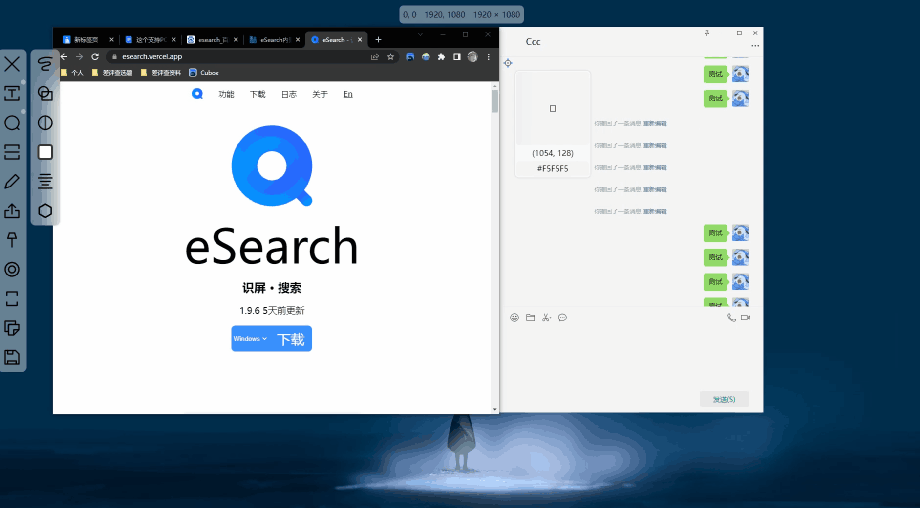
Task: Choose the overlapping shapes tool
Action: point(45,93)
